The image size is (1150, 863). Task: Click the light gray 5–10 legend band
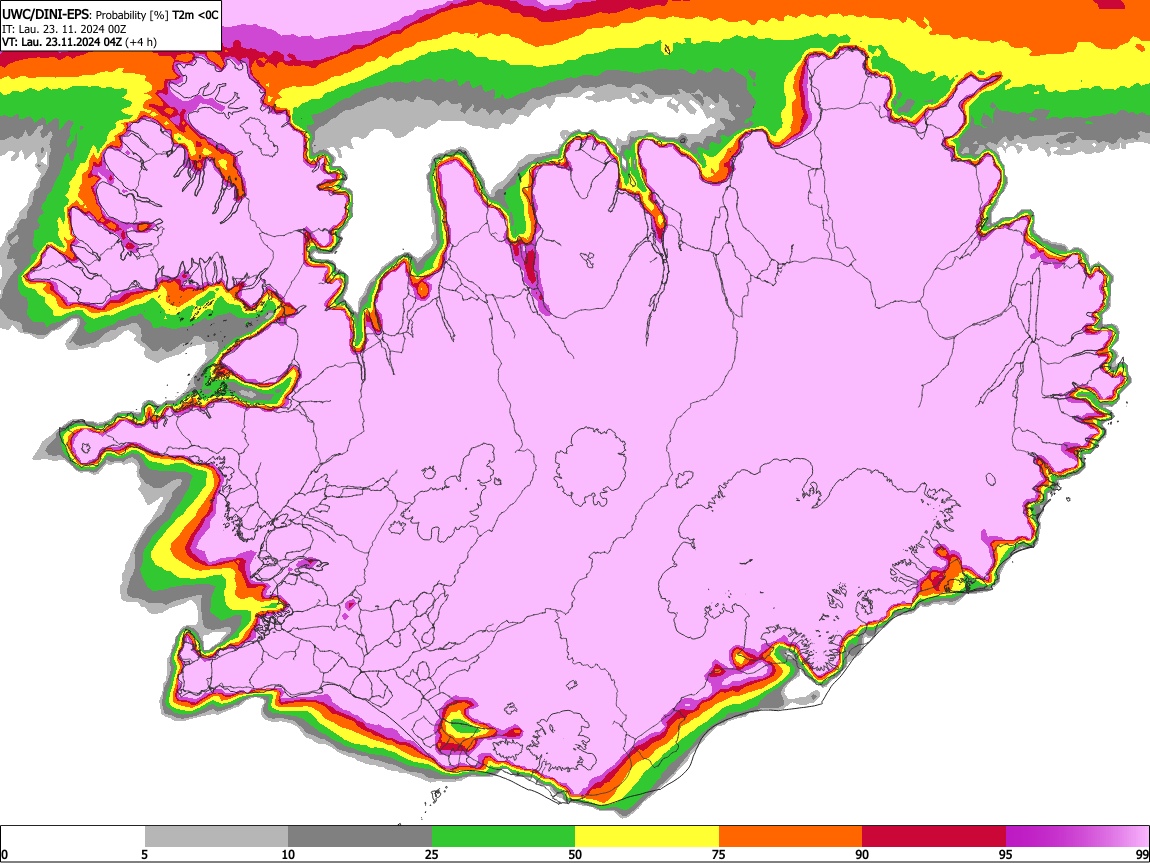point(216,836)
